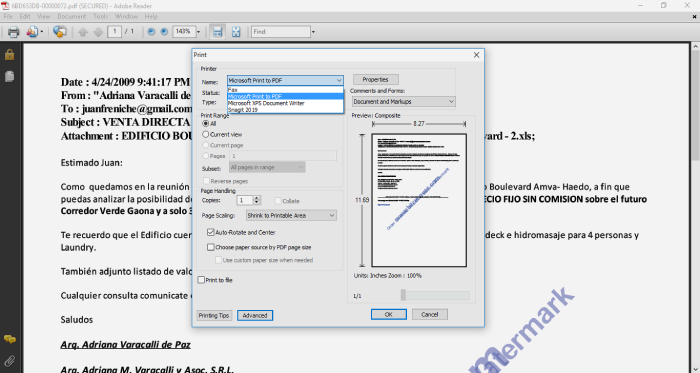
Task: Click the Print icon in toolbar
Action: (x=14, y=32)
